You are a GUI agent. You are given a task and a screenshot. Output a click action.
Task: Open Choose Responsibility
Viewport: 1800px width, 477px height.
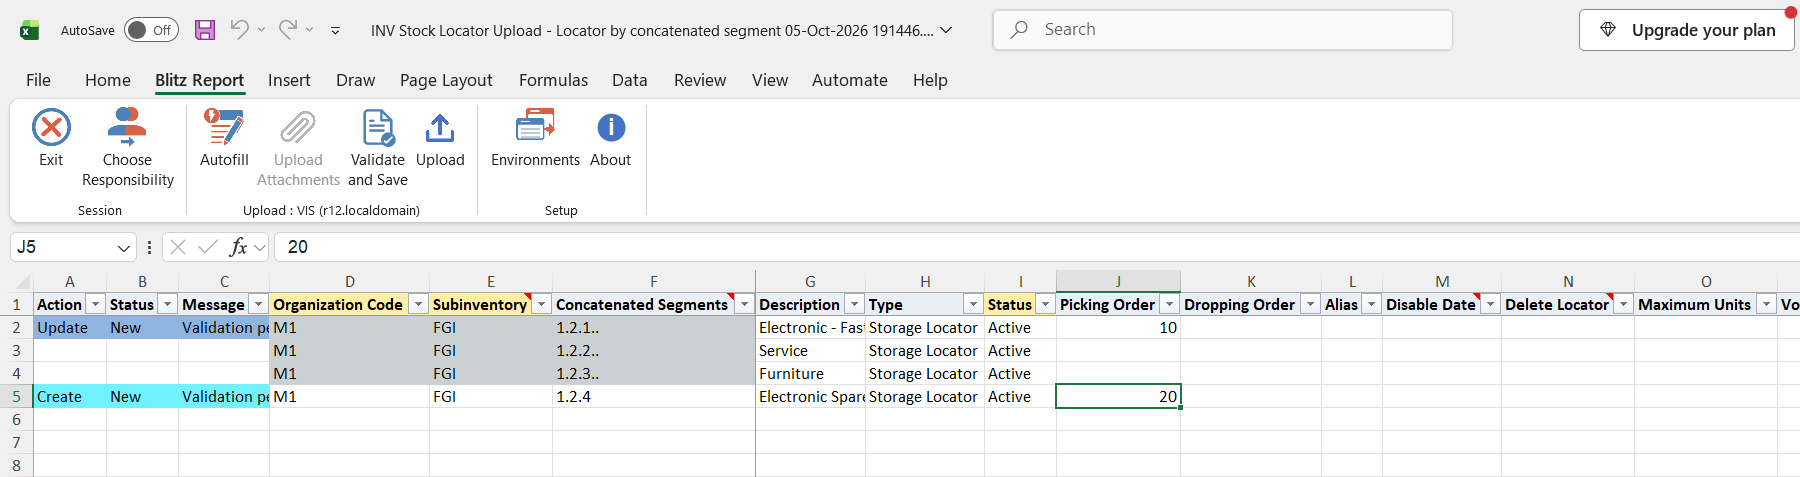pos(127,148)
